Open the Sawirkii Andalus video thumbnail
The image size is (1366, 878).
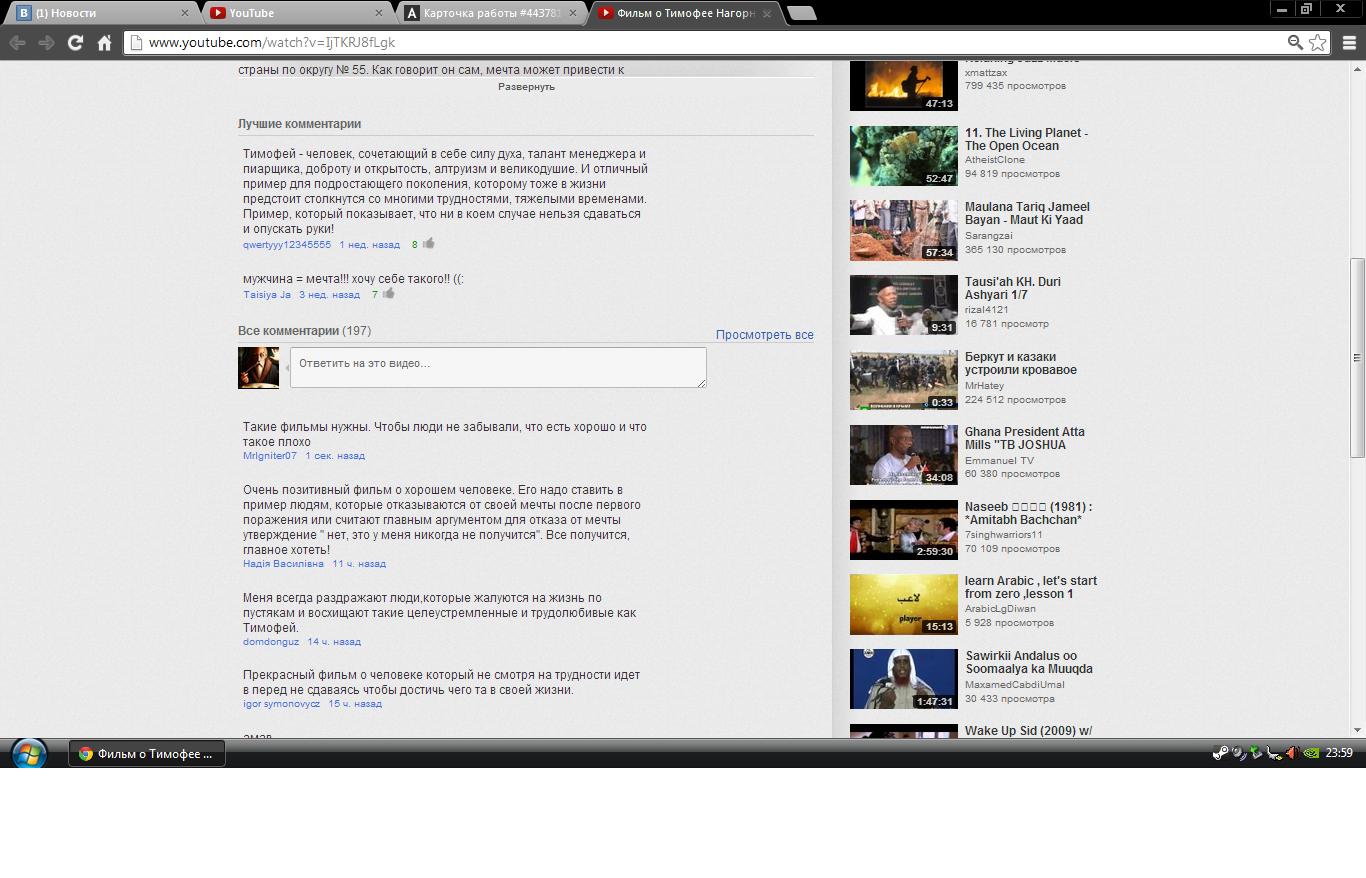(904, 679)
